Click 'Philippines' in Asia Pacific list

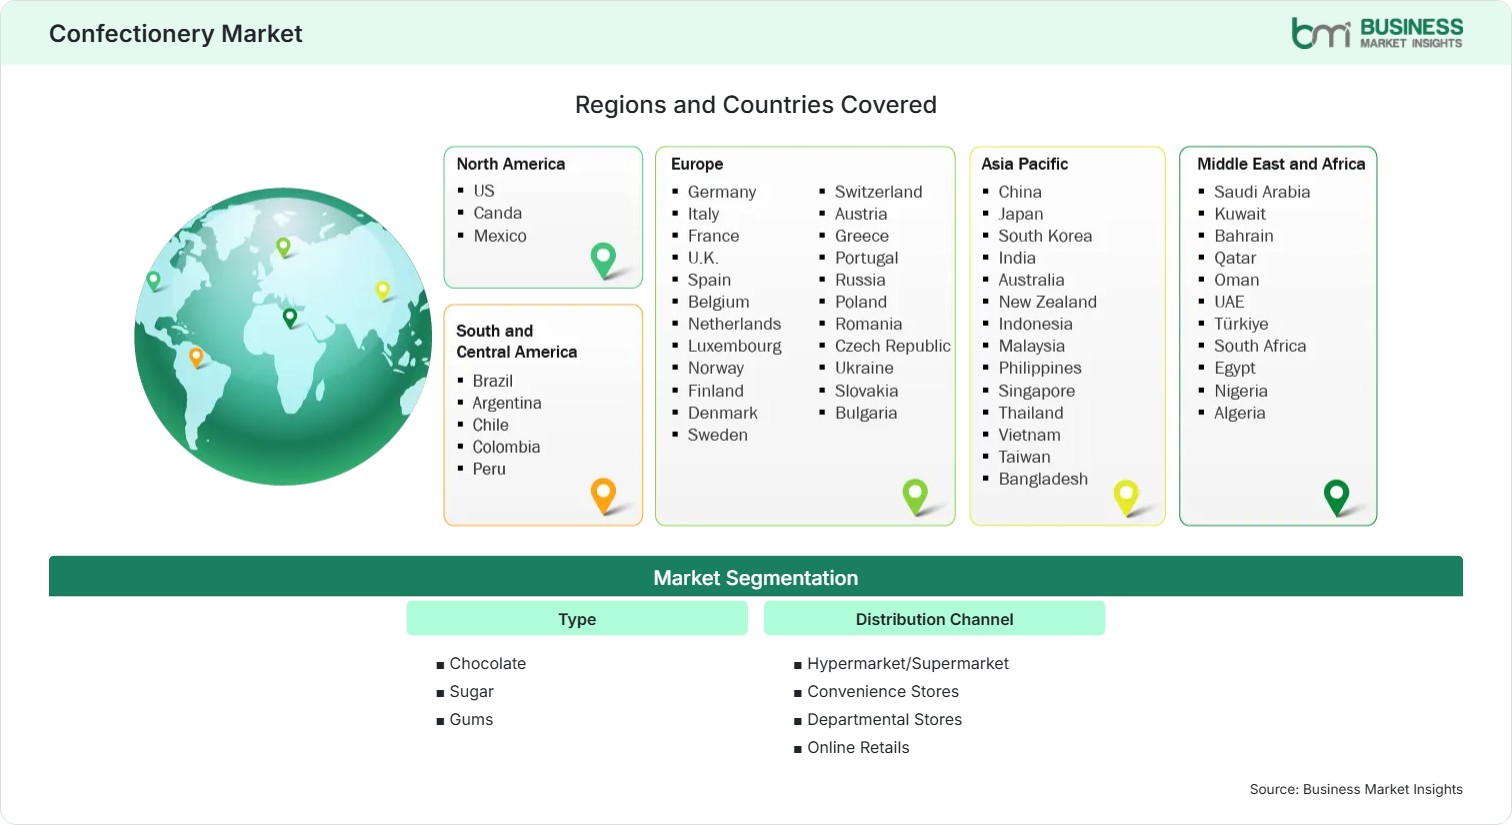pos(1040,368)
